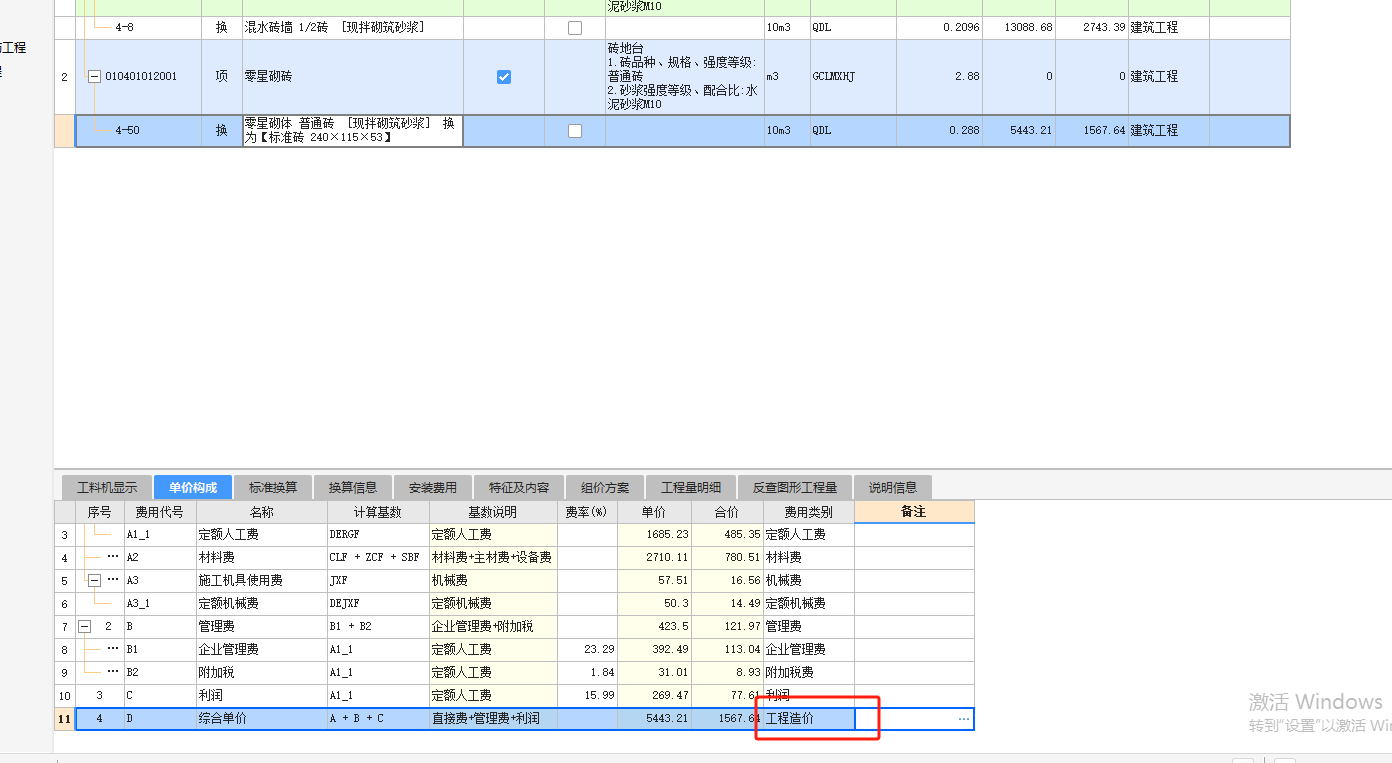Click the 企业管理费 name cell in row B1

point(262,650)
